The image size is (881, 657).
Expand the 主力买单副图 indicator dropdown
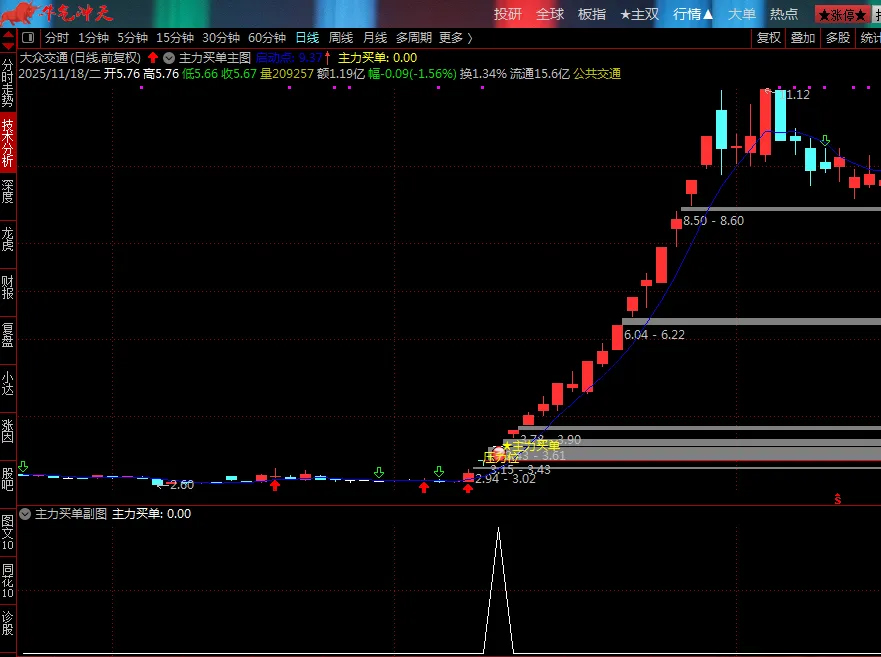point(25,514)
